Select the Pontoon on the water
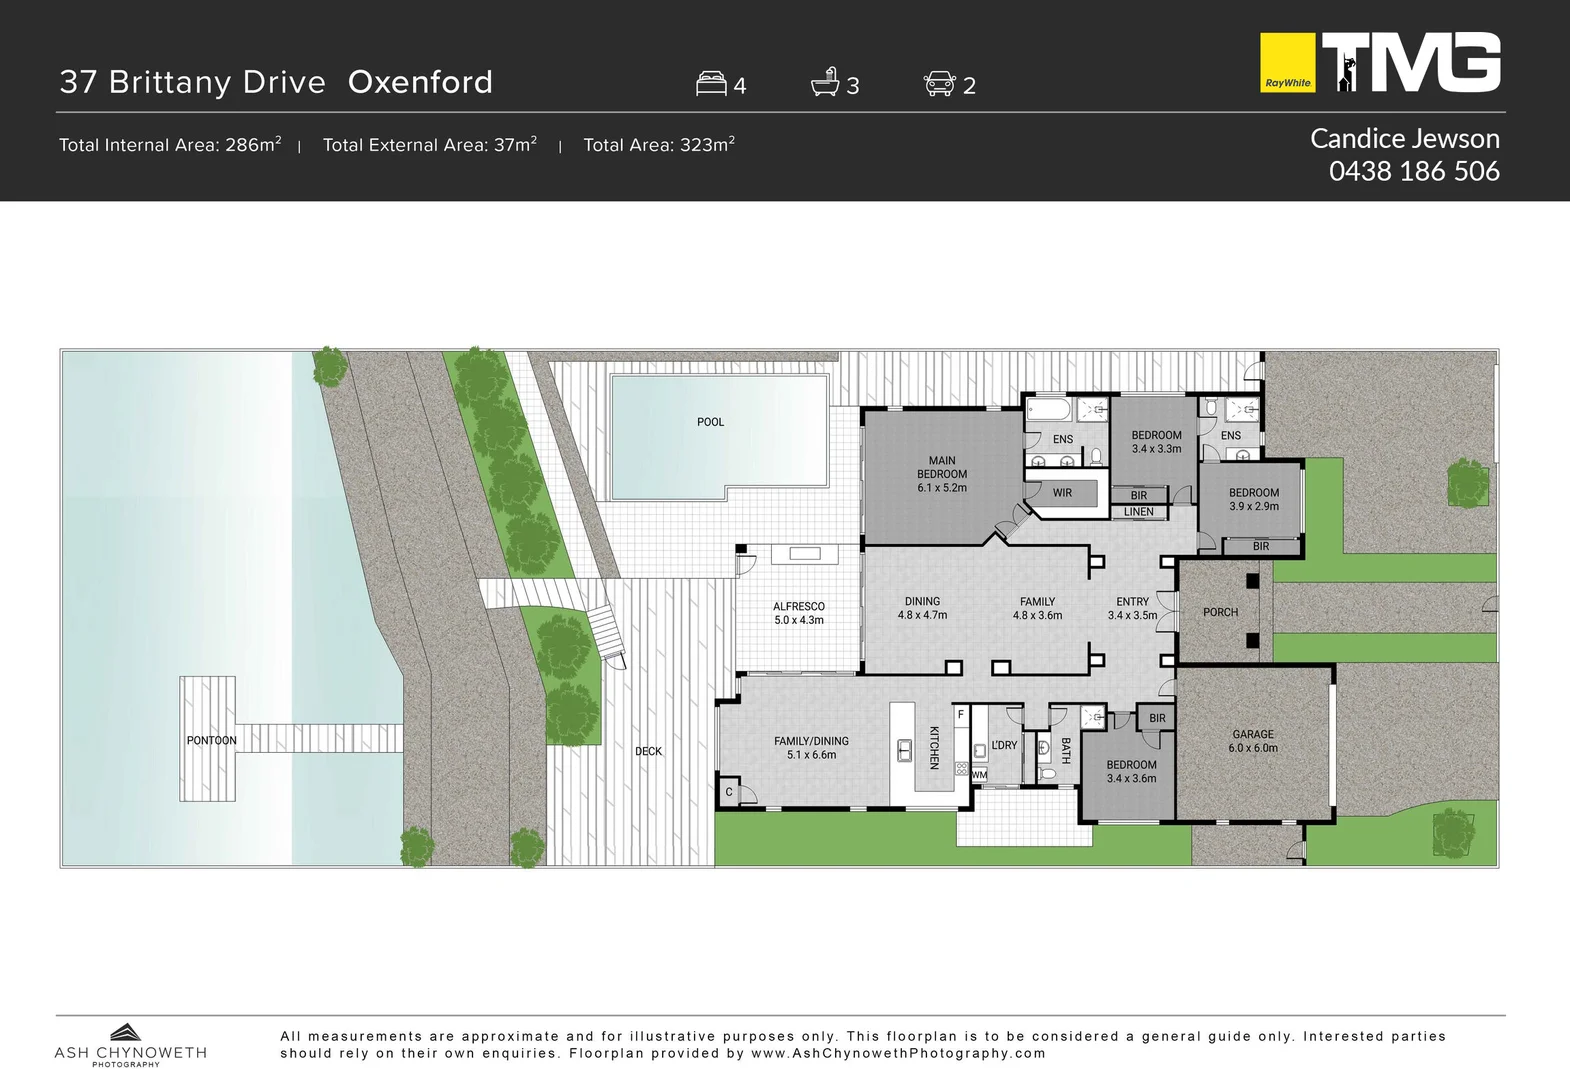Screen dimensions: 1570x1080 (x=211, y=740)
